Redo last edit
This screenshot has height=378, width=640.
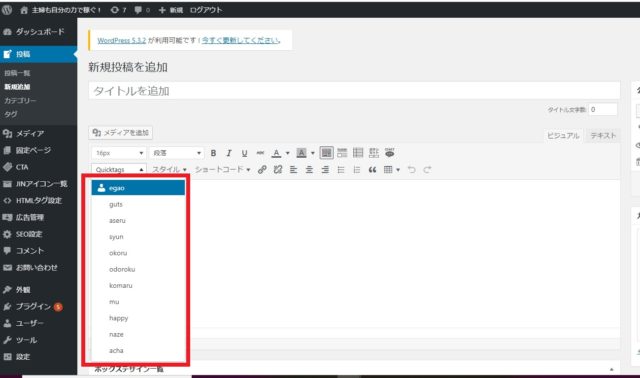tap(427, 169)
